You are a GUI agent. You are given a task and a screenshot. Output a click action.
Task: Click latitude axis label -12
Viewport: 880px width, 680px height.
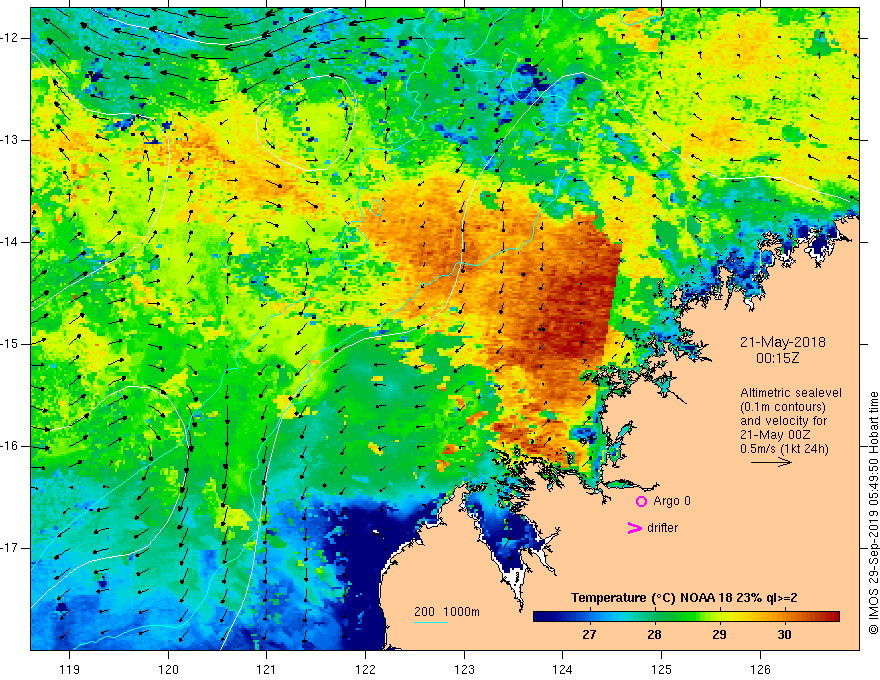(10, 38)
